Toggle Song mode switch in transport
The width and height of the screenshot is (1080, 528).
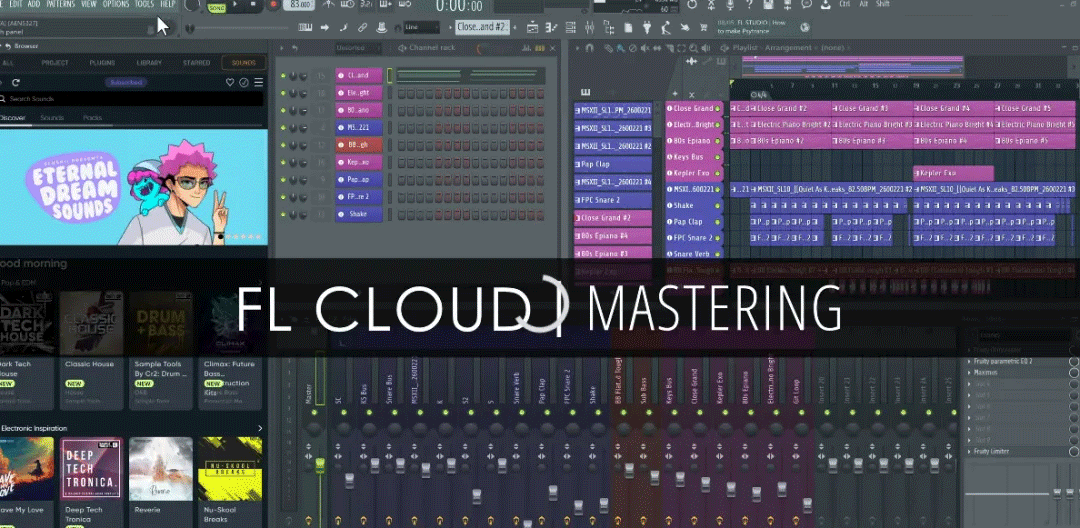point(217,7)
